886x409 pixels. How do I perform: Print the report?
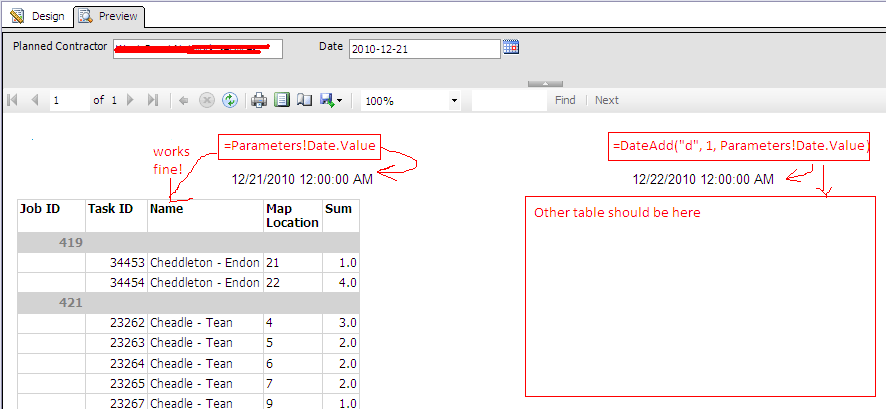[259, 101]
